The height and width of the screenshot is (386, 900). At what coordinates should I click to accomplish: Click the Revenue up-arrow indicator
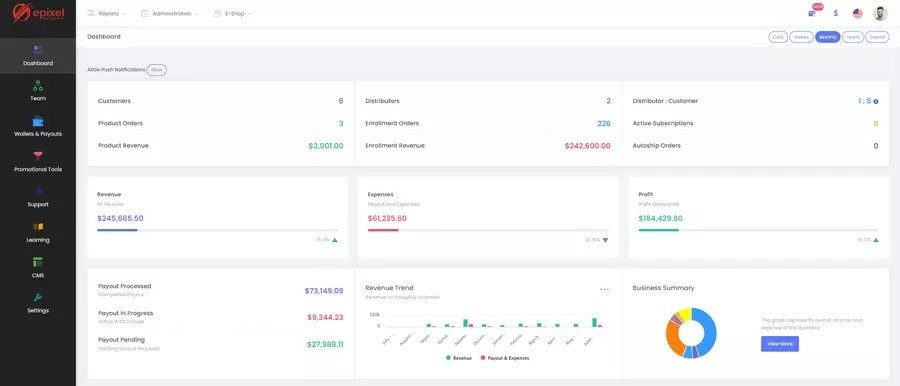pos(335,240)
